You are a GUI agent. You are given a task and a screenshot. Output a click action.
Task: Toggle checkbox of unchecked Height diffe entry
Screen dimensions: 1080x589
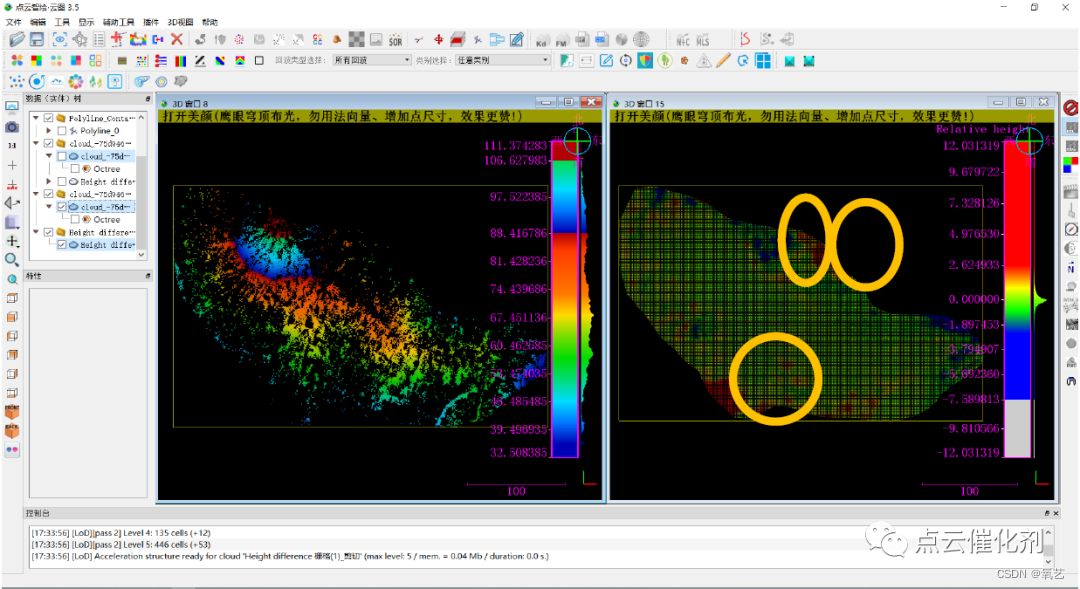pyautogui.click(x=61, y=181)
